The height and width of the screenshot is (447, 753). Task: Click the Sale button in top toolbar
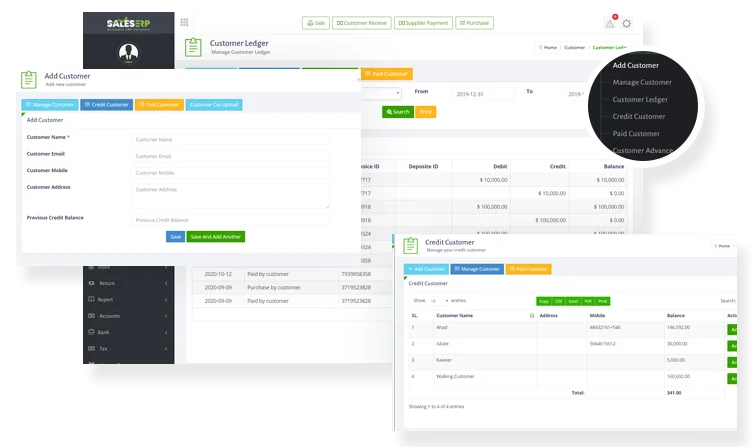tap(316, 22)
